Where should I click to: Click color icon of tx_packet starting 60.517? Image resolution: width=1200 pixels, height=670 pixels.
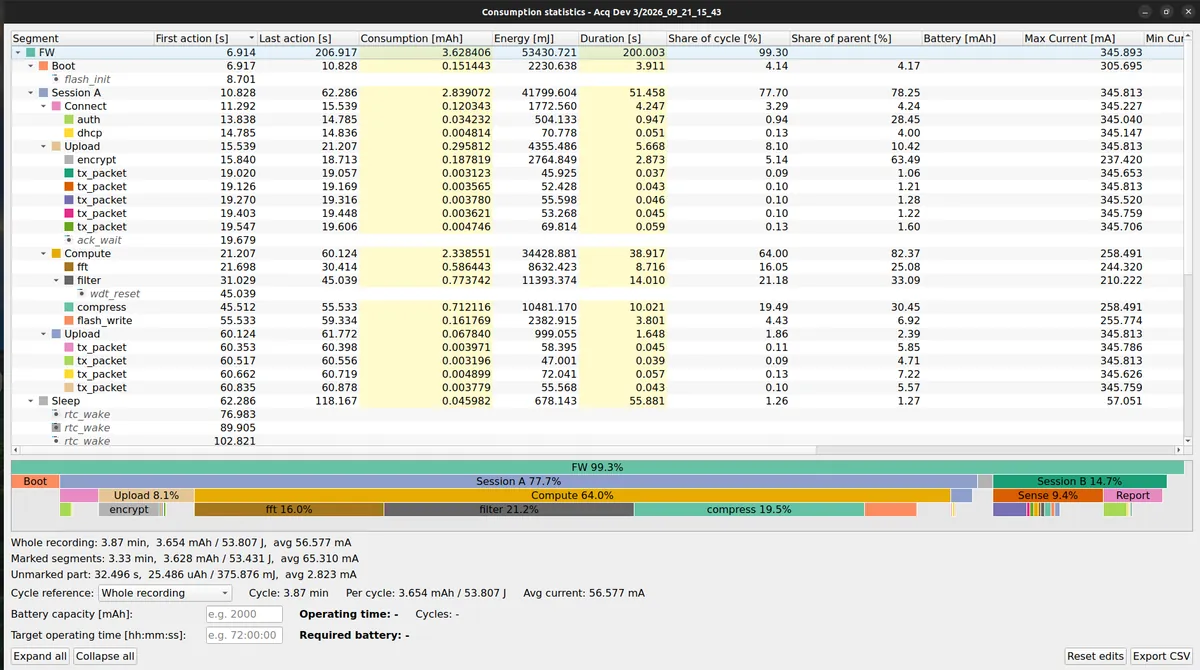pyautogui.click(x=69, y=360)
